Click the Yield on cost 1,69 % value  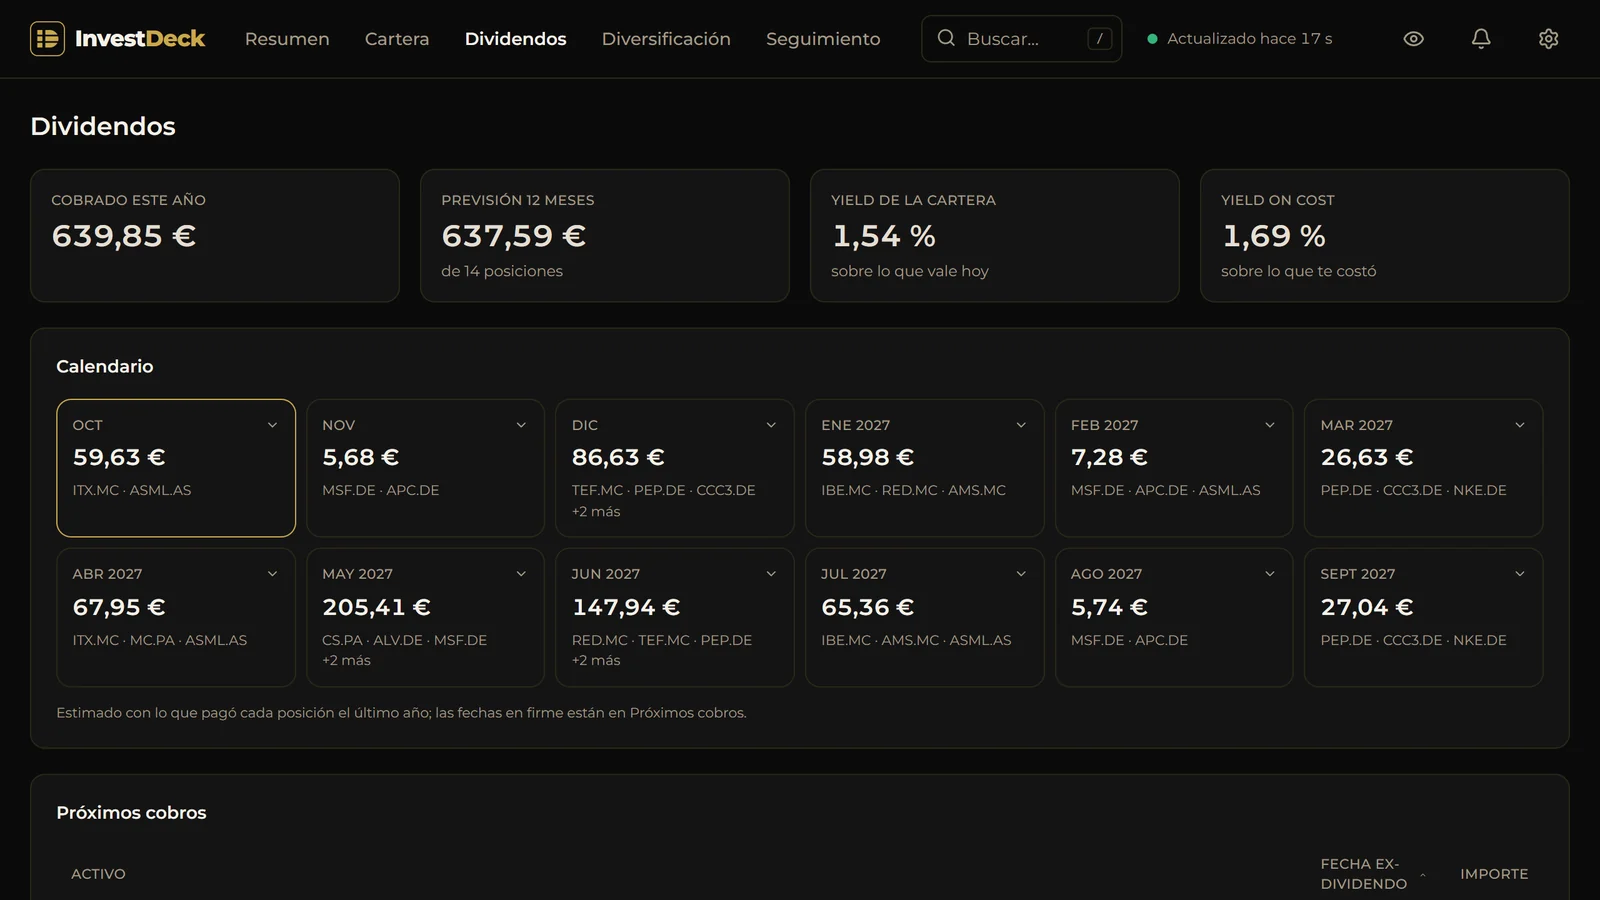coord(1274,236)
